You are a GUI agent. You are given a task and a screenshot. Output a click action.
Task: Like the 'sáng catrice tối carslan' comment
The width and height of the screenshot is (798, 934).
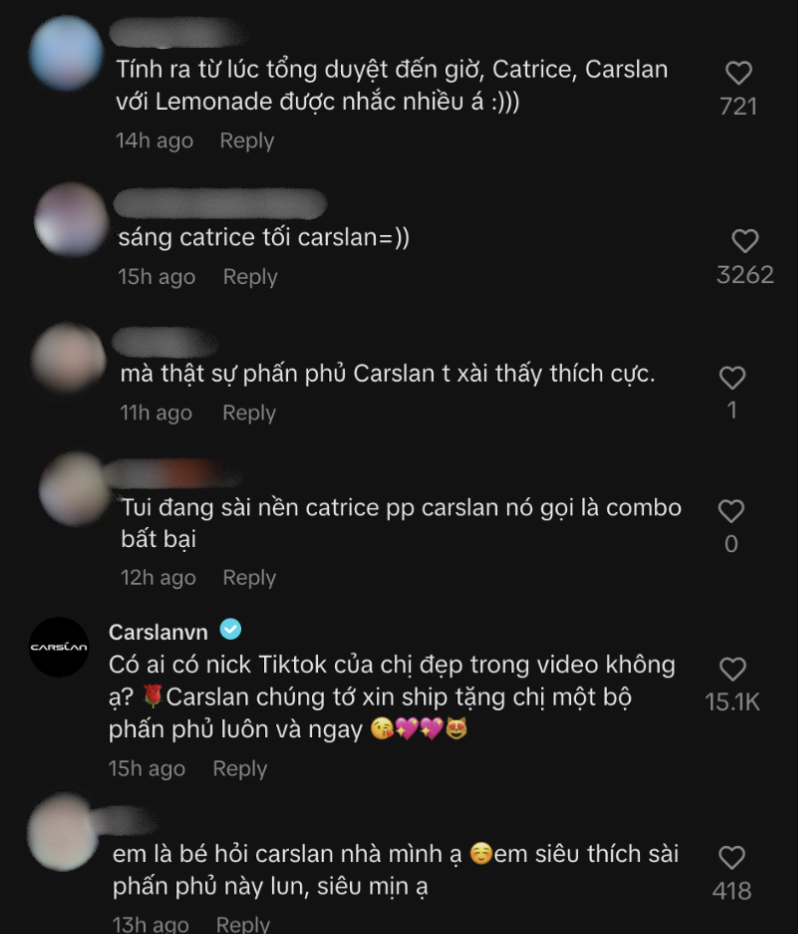745,241
